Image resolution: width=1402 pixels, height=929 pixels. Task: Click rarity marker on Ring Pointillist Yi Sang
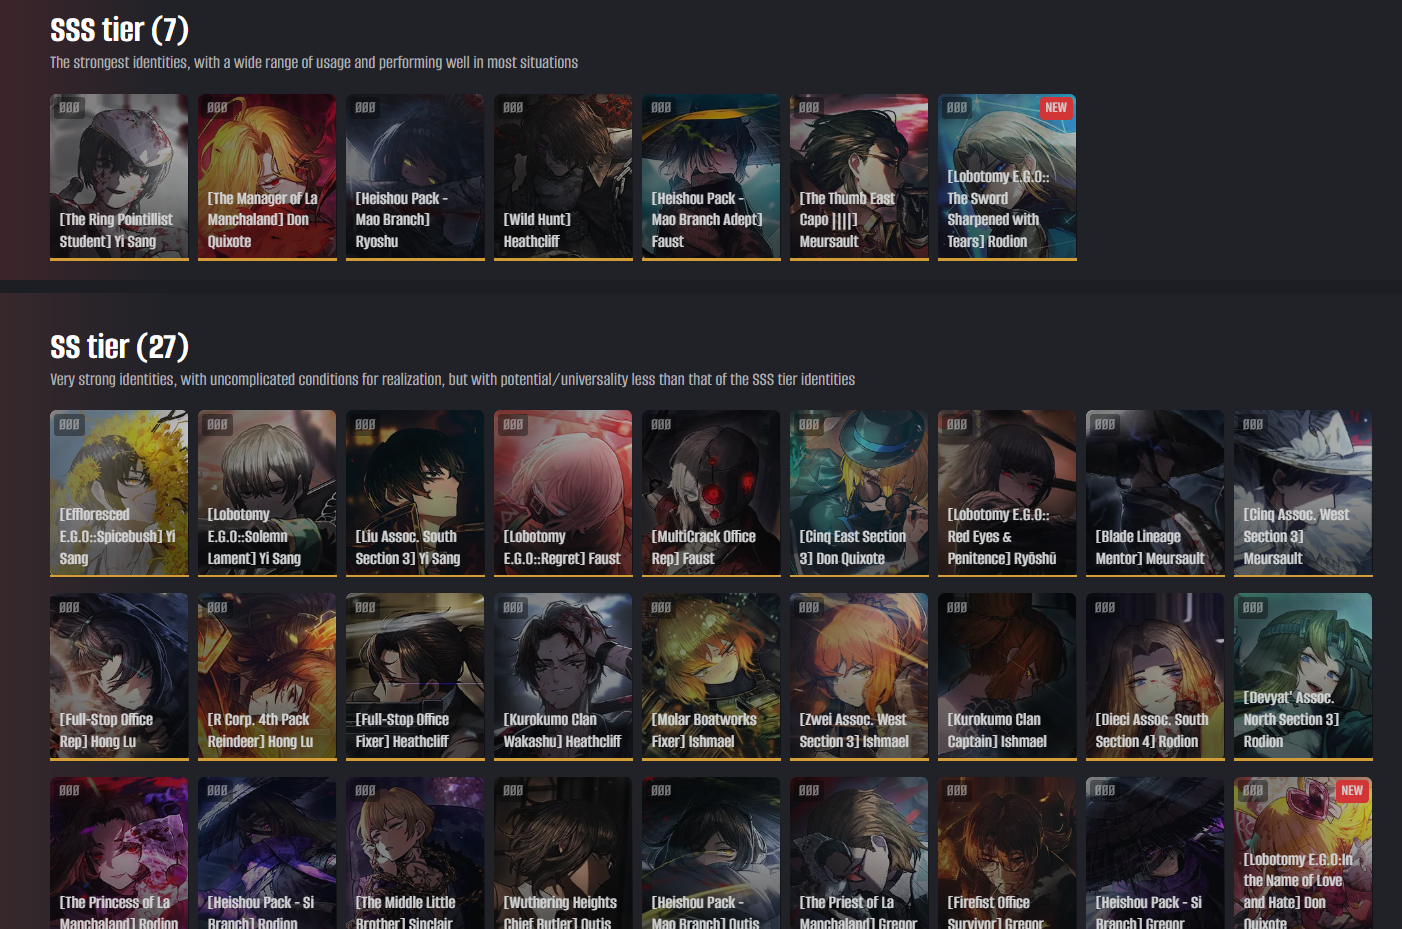[69, 107]
